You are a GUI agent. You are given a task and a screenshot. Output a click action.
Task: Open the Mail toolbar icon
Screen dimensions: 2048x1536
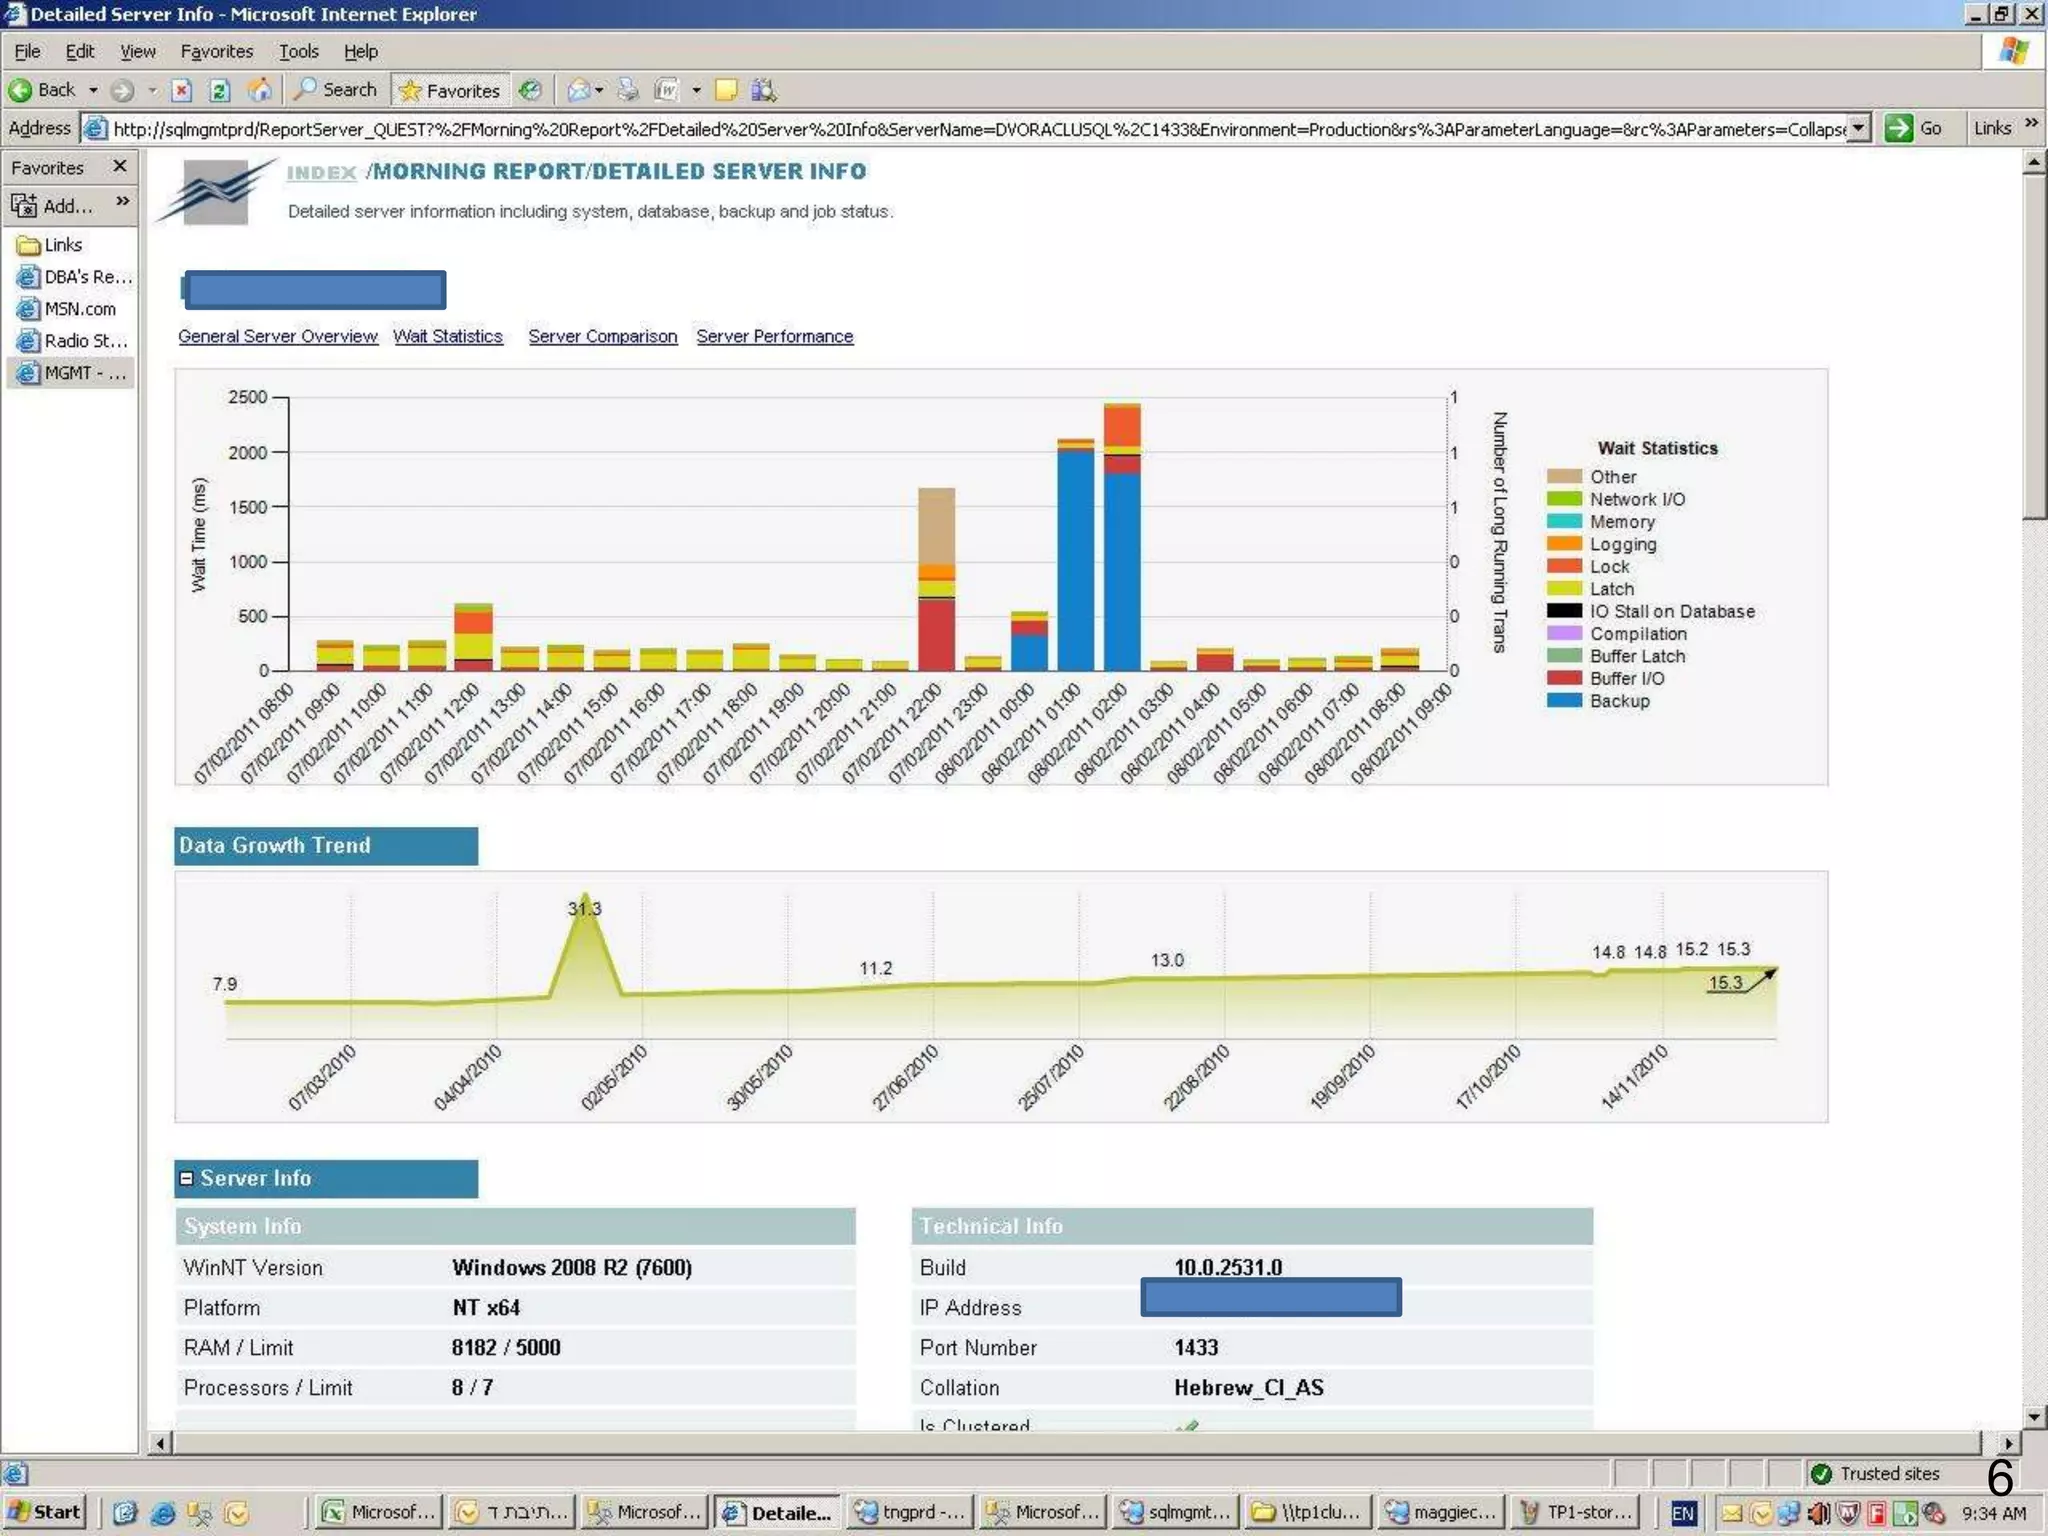point(578,91)
